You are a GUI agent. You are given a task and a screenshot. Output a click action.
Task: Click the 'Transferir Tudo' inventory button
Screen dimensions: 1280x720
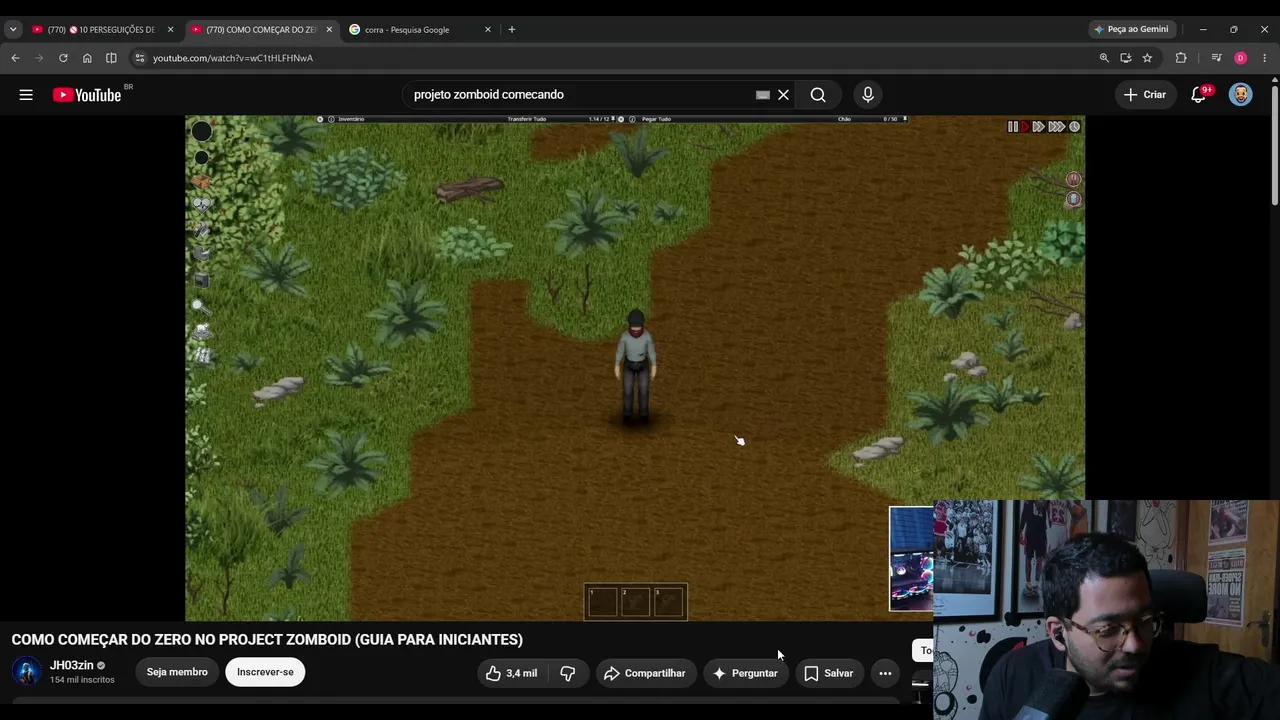[x=527, y=119]
